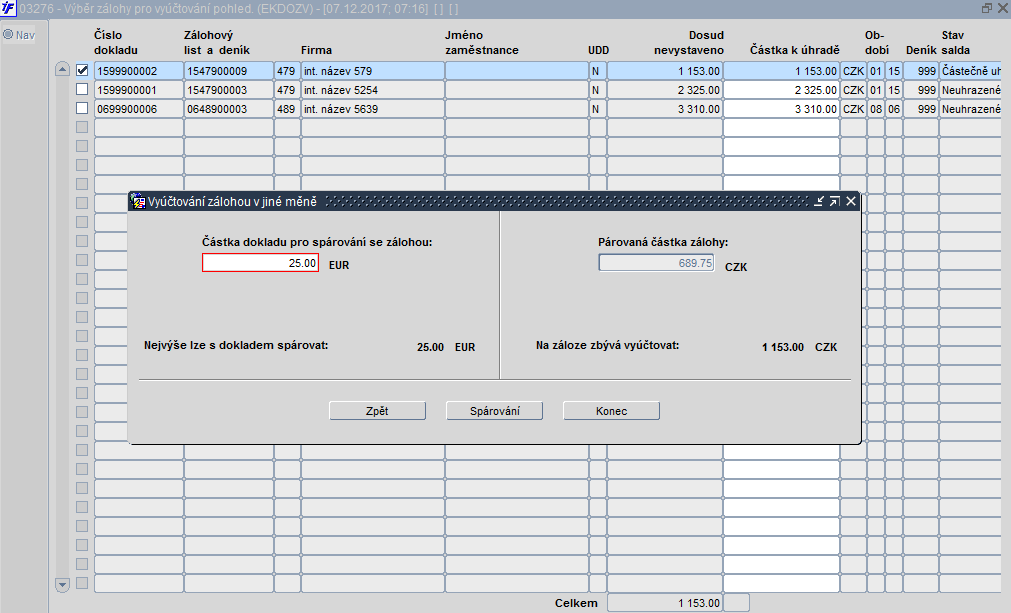Click the Spárování button
This screenshot has width=1011, height=613.
[x=495, y=411]
